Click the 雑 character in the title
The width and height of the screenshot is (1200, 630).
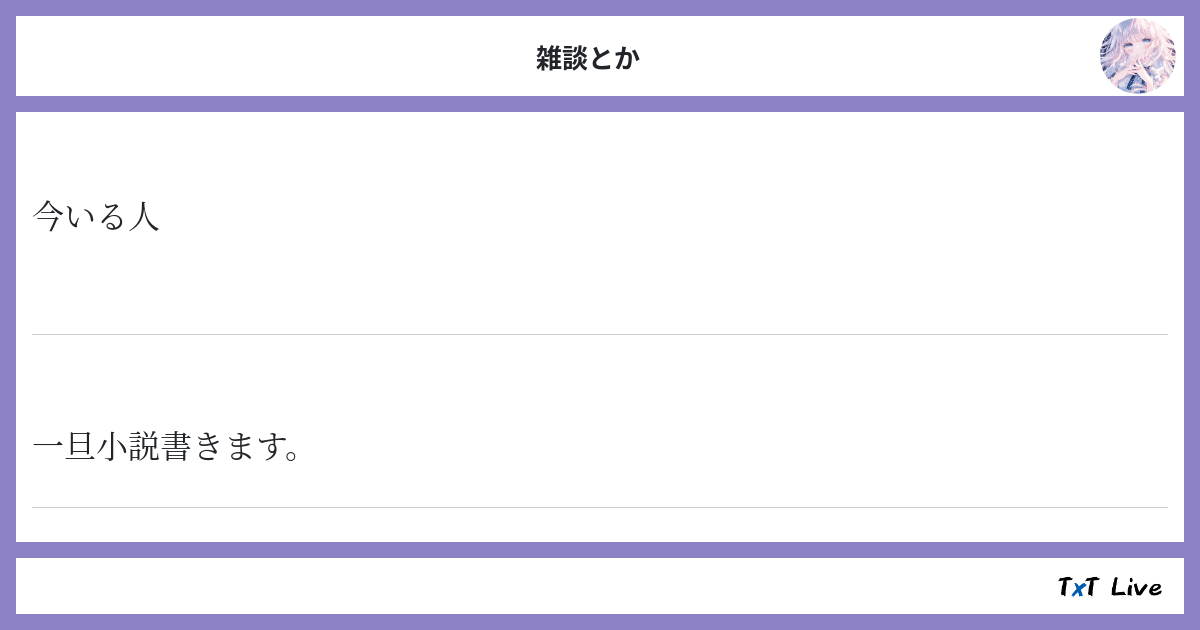pyautogui.click(x=549, y=58)
